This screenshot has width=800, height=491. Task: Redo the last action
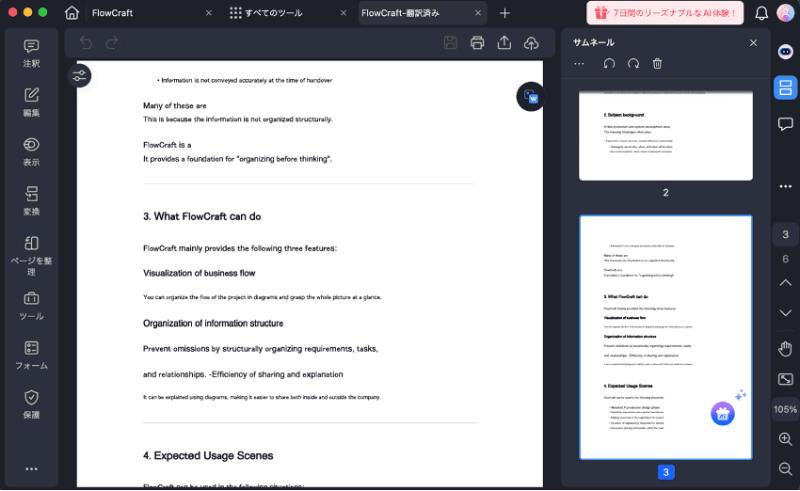coord(112,43)
